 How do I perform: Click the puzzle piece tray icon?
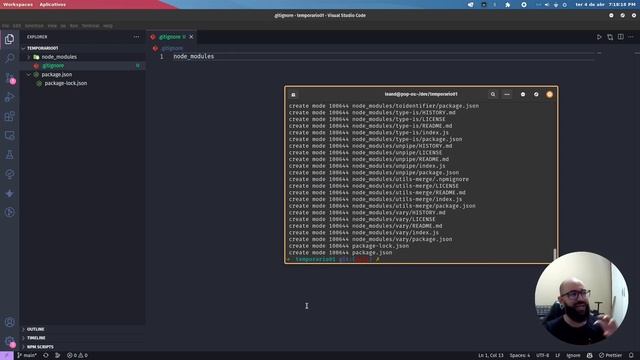click(x=507, y=4)
